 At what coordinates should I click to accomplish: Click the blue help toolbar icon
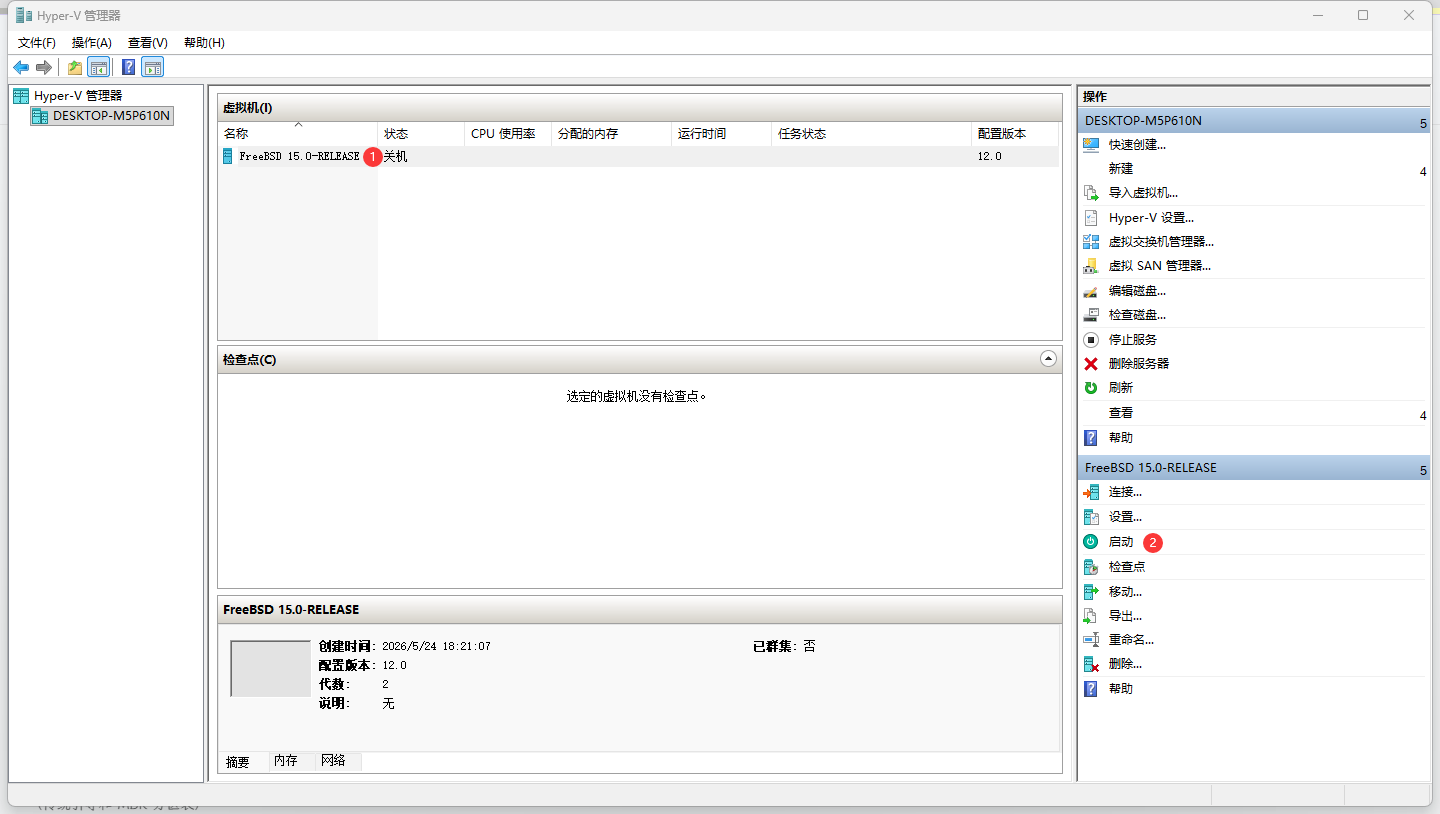click(x=128, y=67)
